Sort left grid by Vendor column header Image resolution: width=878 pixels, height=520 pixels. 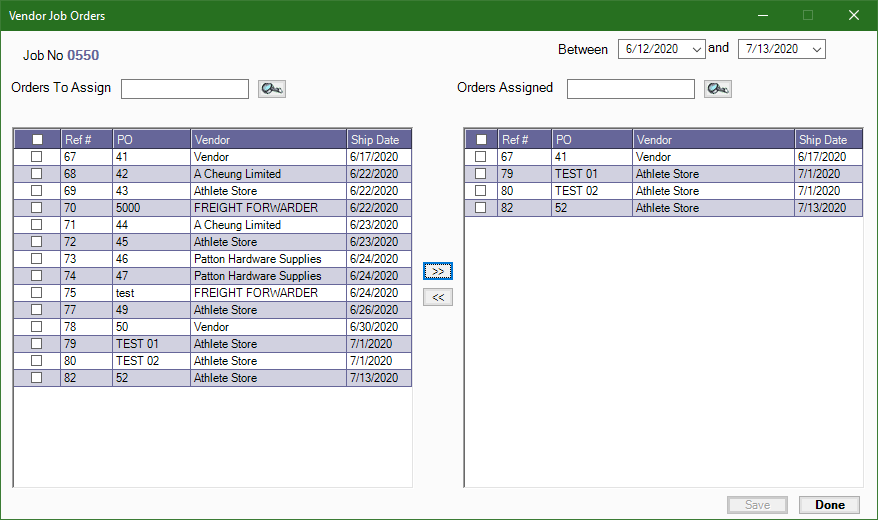point(268,140)
